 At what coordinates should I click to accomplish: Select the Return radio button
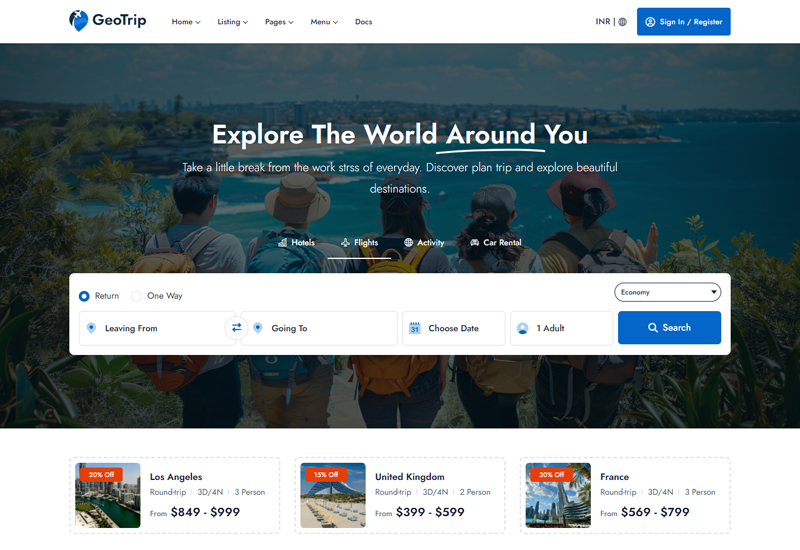[84, 296]
